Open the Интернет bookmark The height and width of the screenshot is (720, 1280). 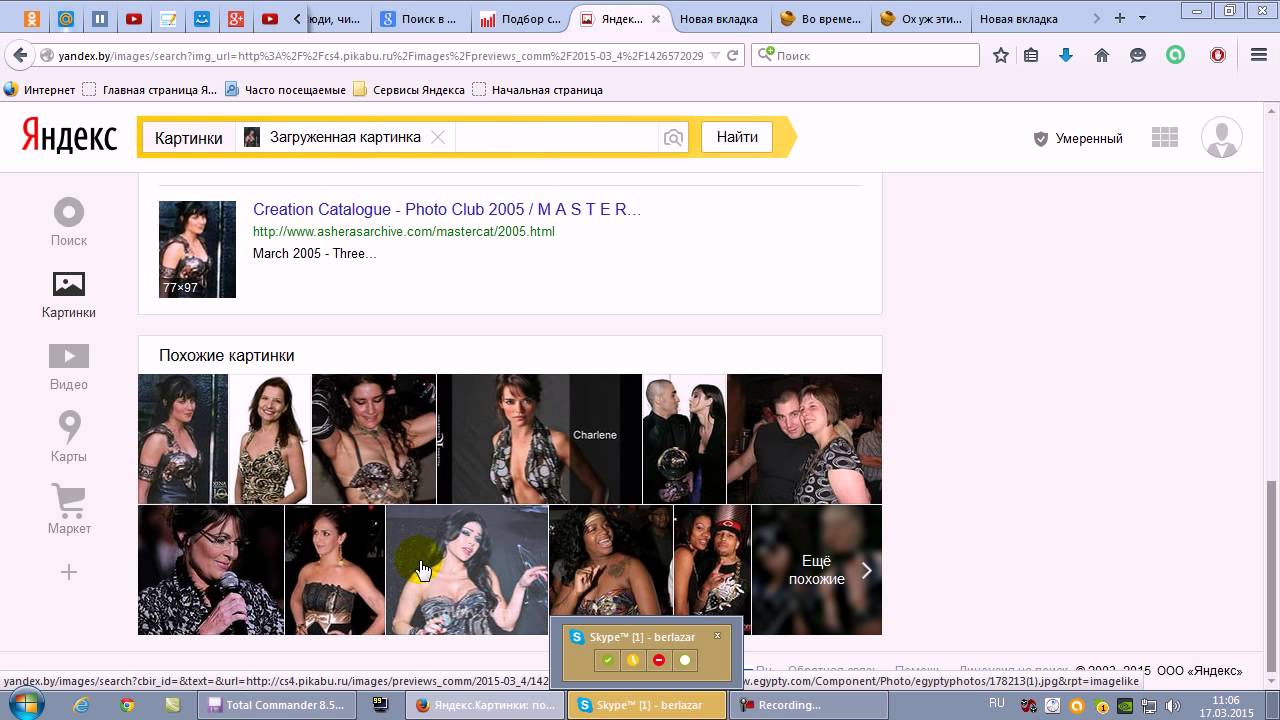(x=40, y=90)
